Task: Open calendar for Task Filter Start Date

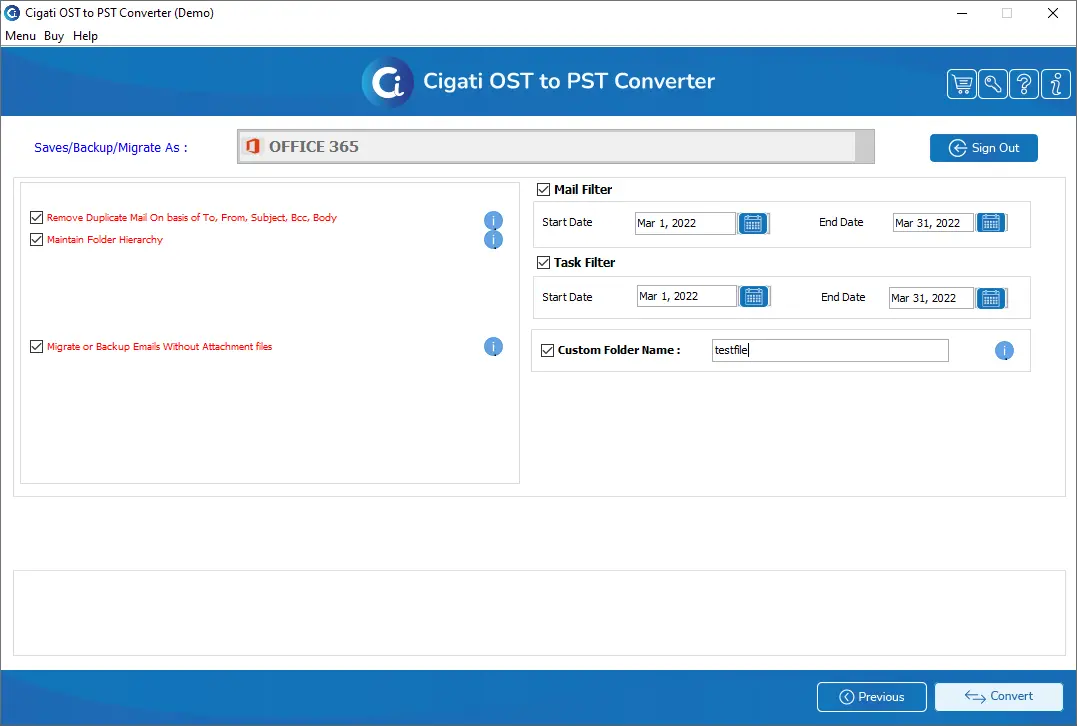Action: [754, 296]
